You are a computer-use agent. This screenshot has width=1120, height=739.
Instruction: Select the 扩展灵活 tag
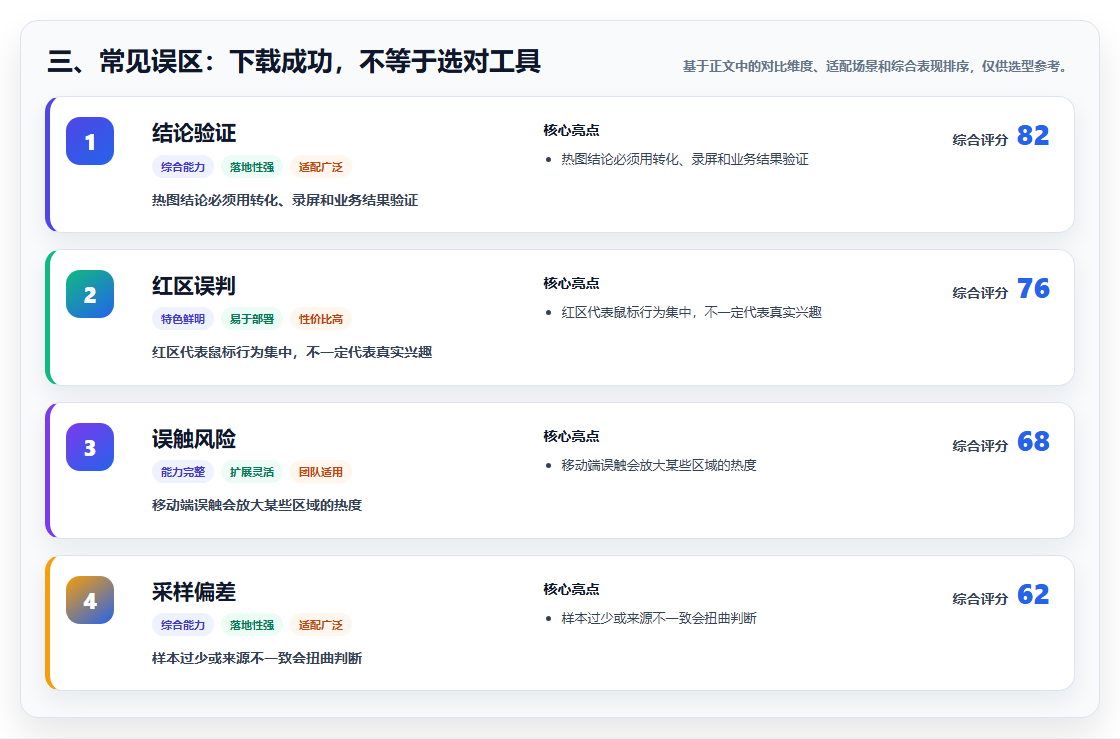point(252,472)
